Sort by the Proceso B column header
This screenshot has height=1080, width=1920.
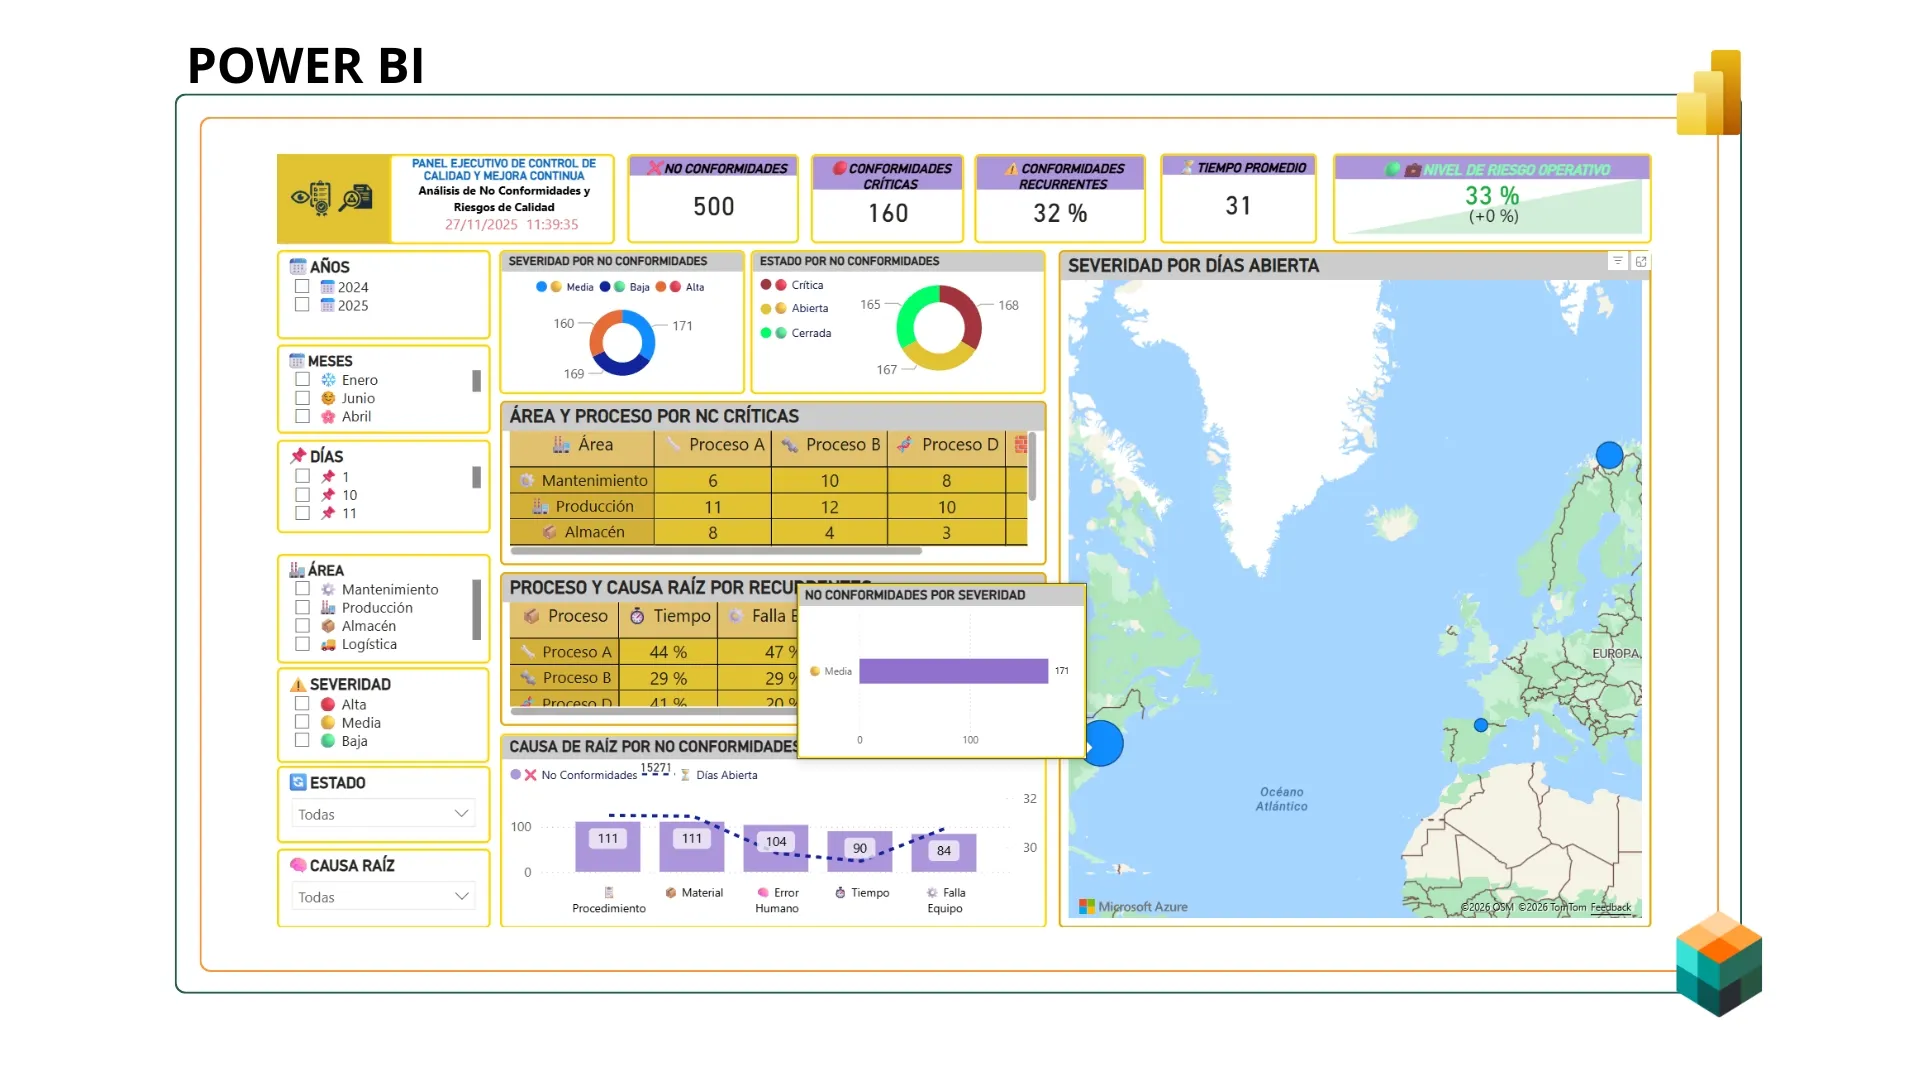click(x=830, y=445)
